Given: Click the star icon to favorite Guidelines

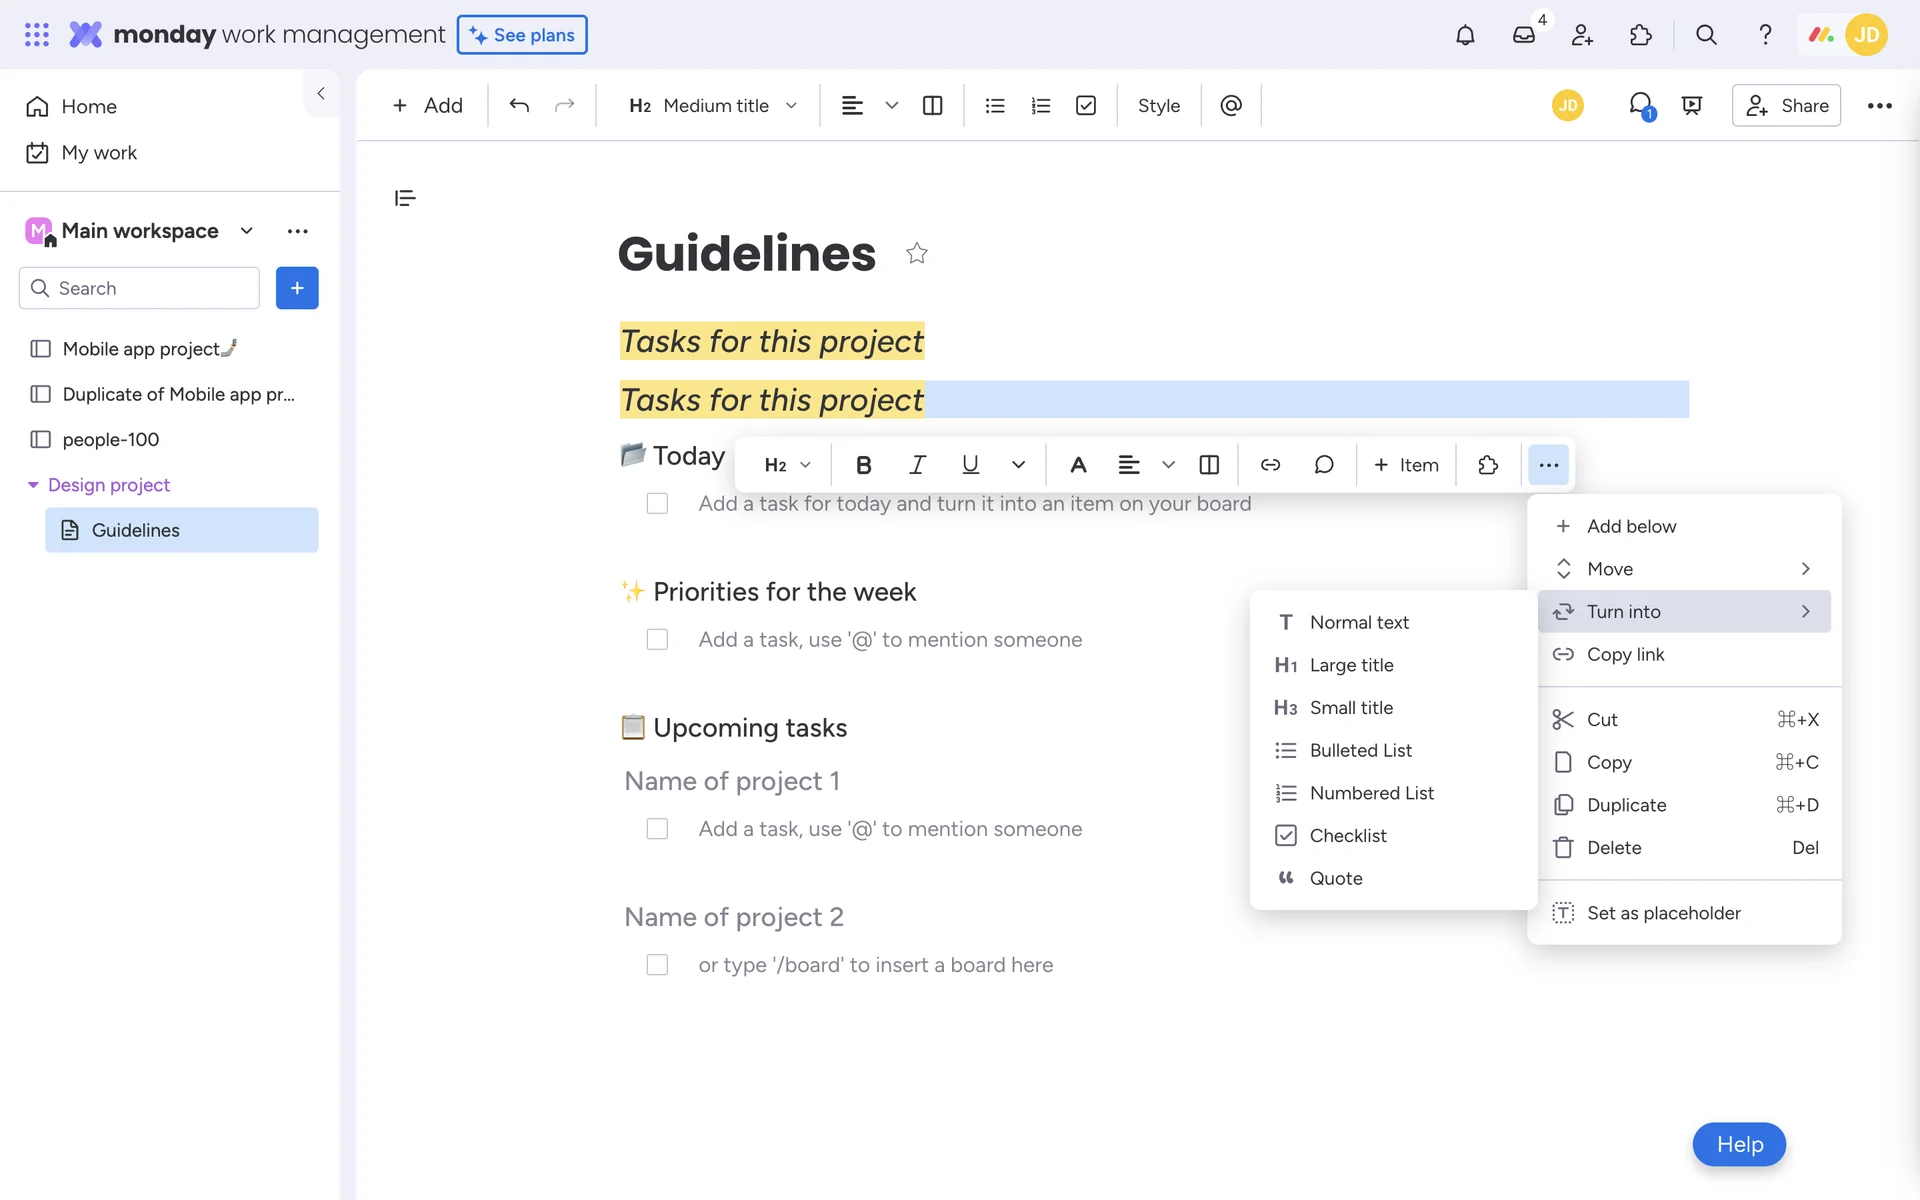Looking at the screenshot, I should coord(916,254).
